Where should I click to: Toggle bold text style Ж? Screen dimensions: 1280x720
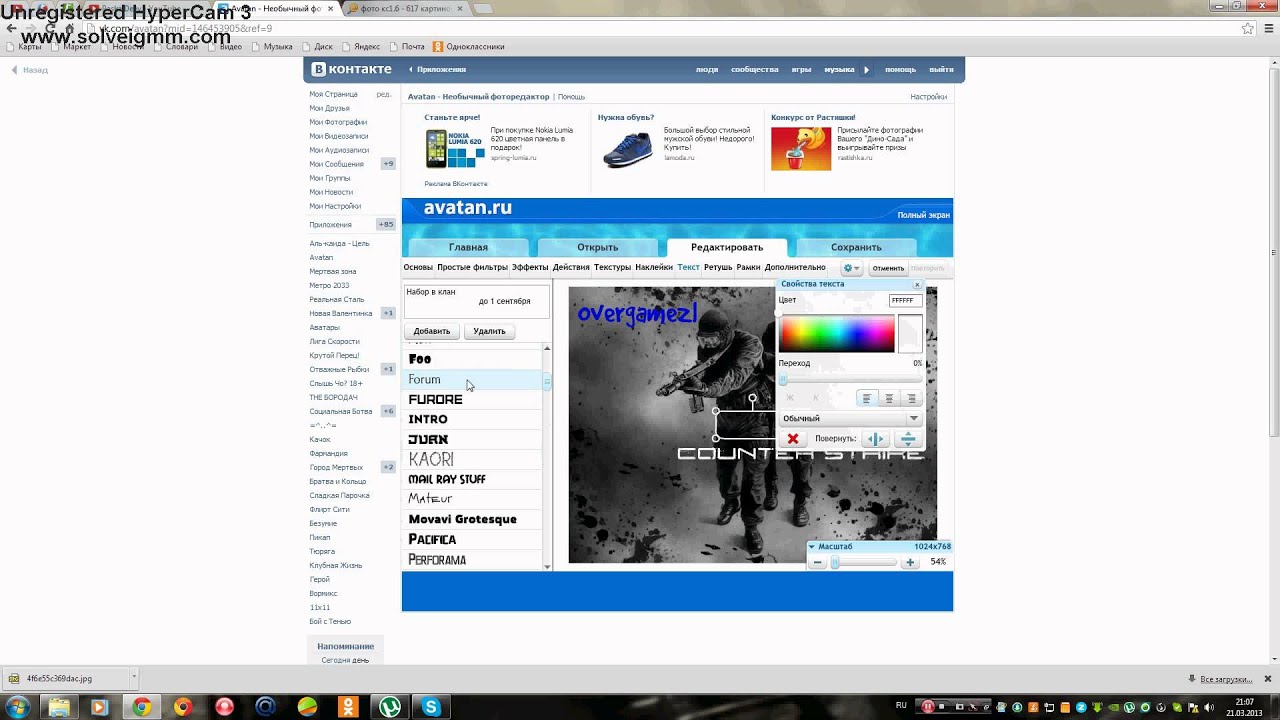(790, 398)
